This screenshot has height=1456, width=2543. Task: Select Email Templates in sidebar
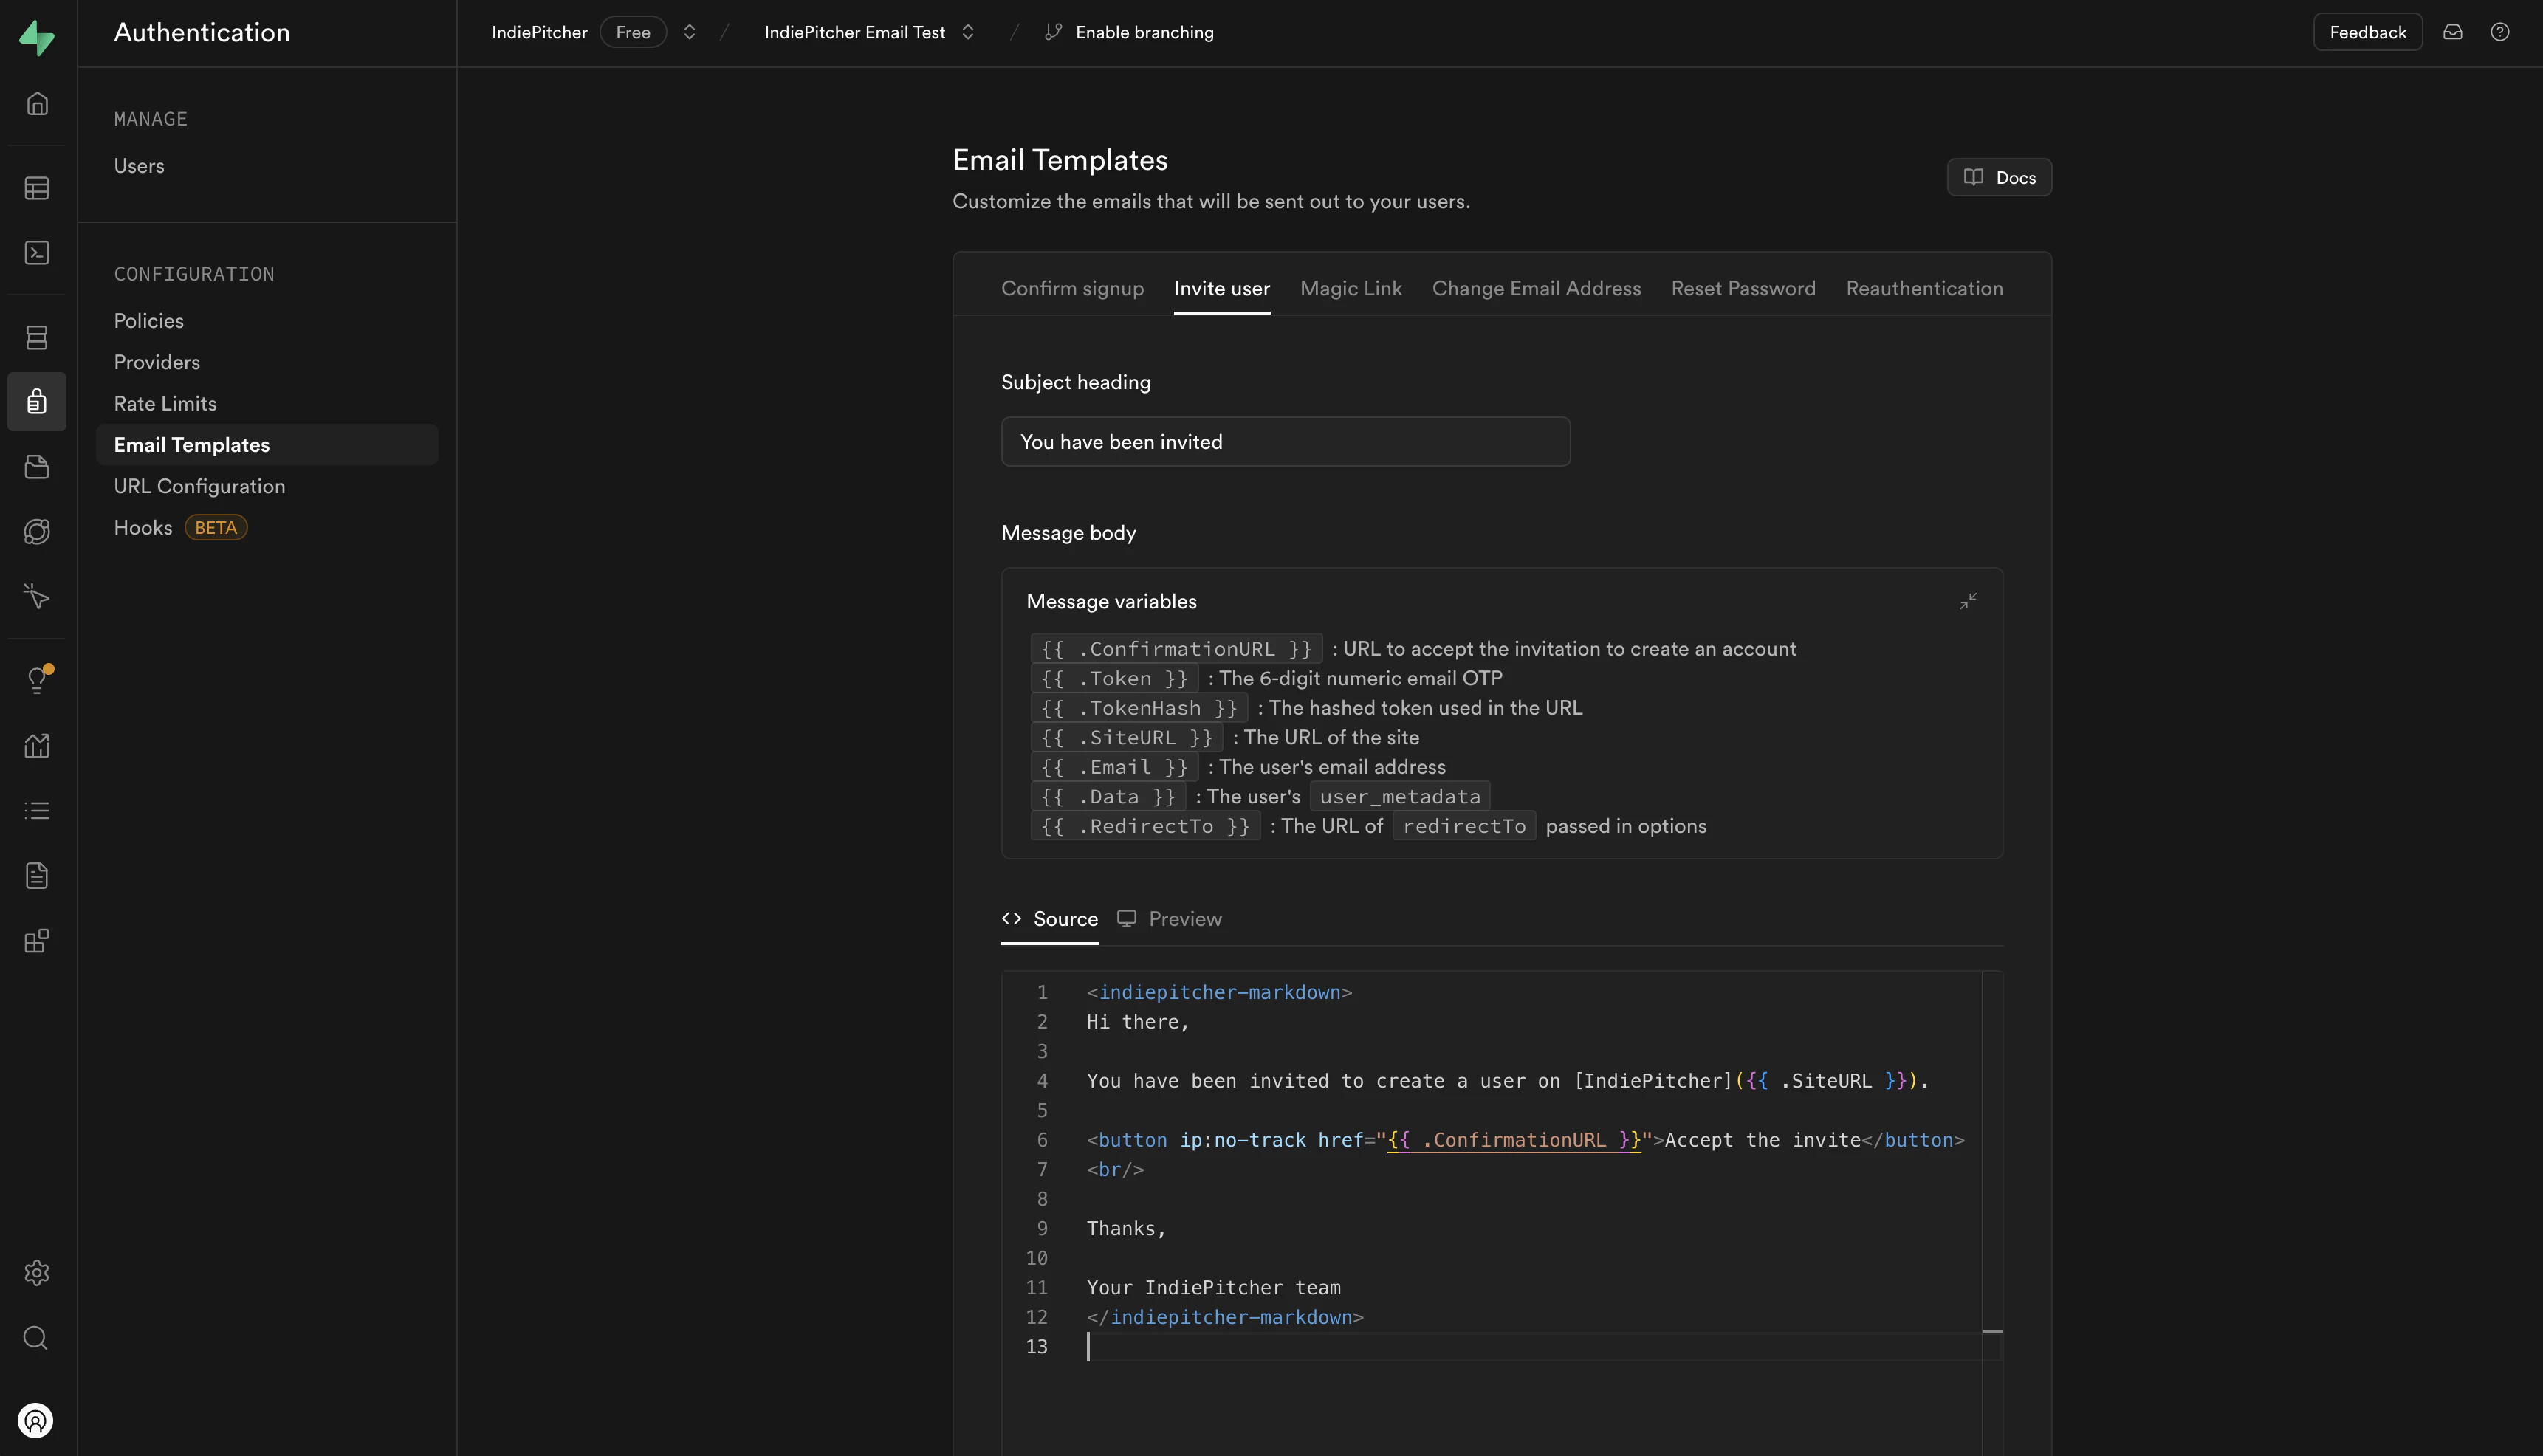[267, 444]
